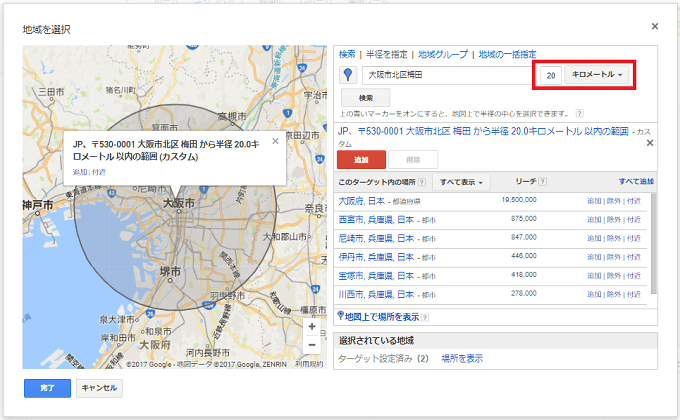The width and height of the screenshot is (680, 420).
Task: Click the red 追加 button
Action: [361, 160]
